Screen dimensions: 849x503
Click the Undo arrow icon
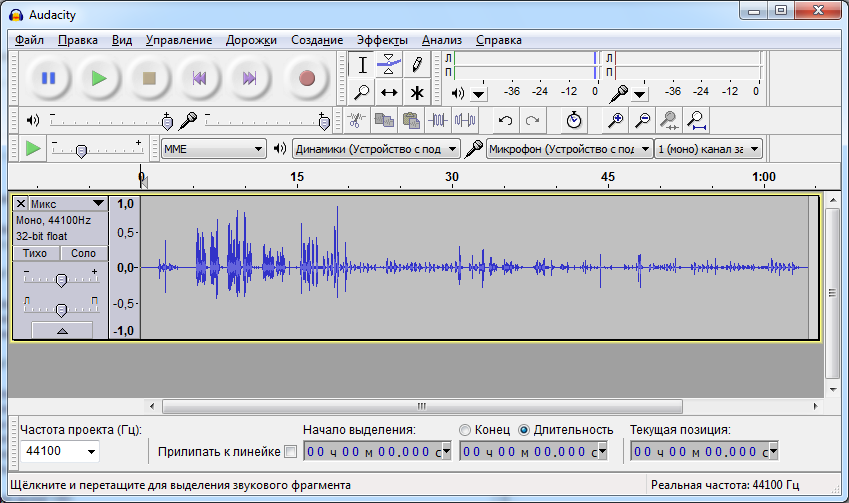tap(506, 120)
